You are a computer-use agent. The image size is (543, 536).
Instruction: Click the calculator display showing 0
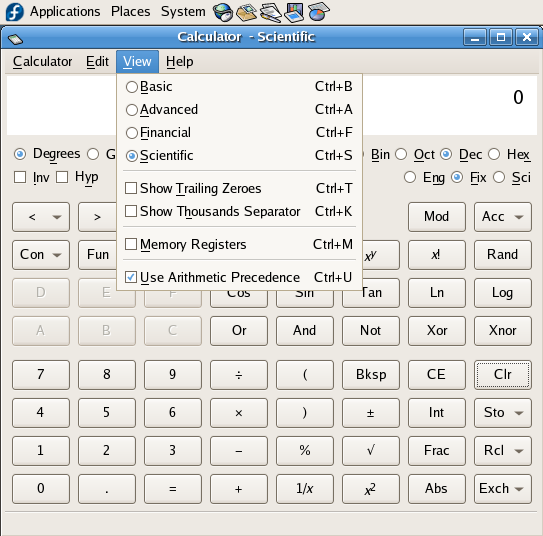[x=449, y=106]
